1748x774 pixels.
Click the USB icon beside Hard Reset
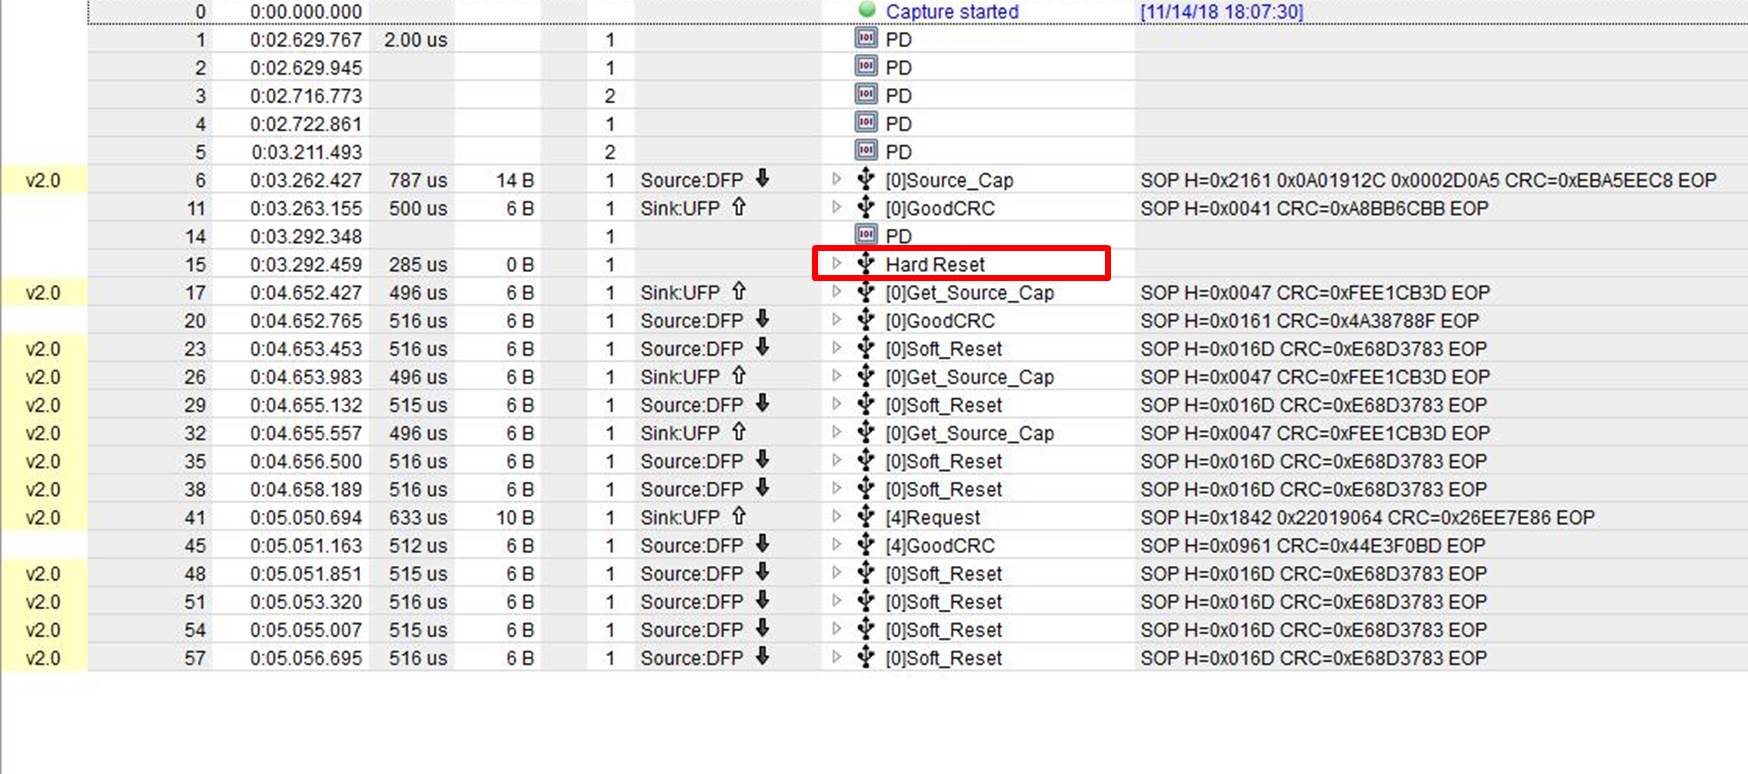[866, 264]
